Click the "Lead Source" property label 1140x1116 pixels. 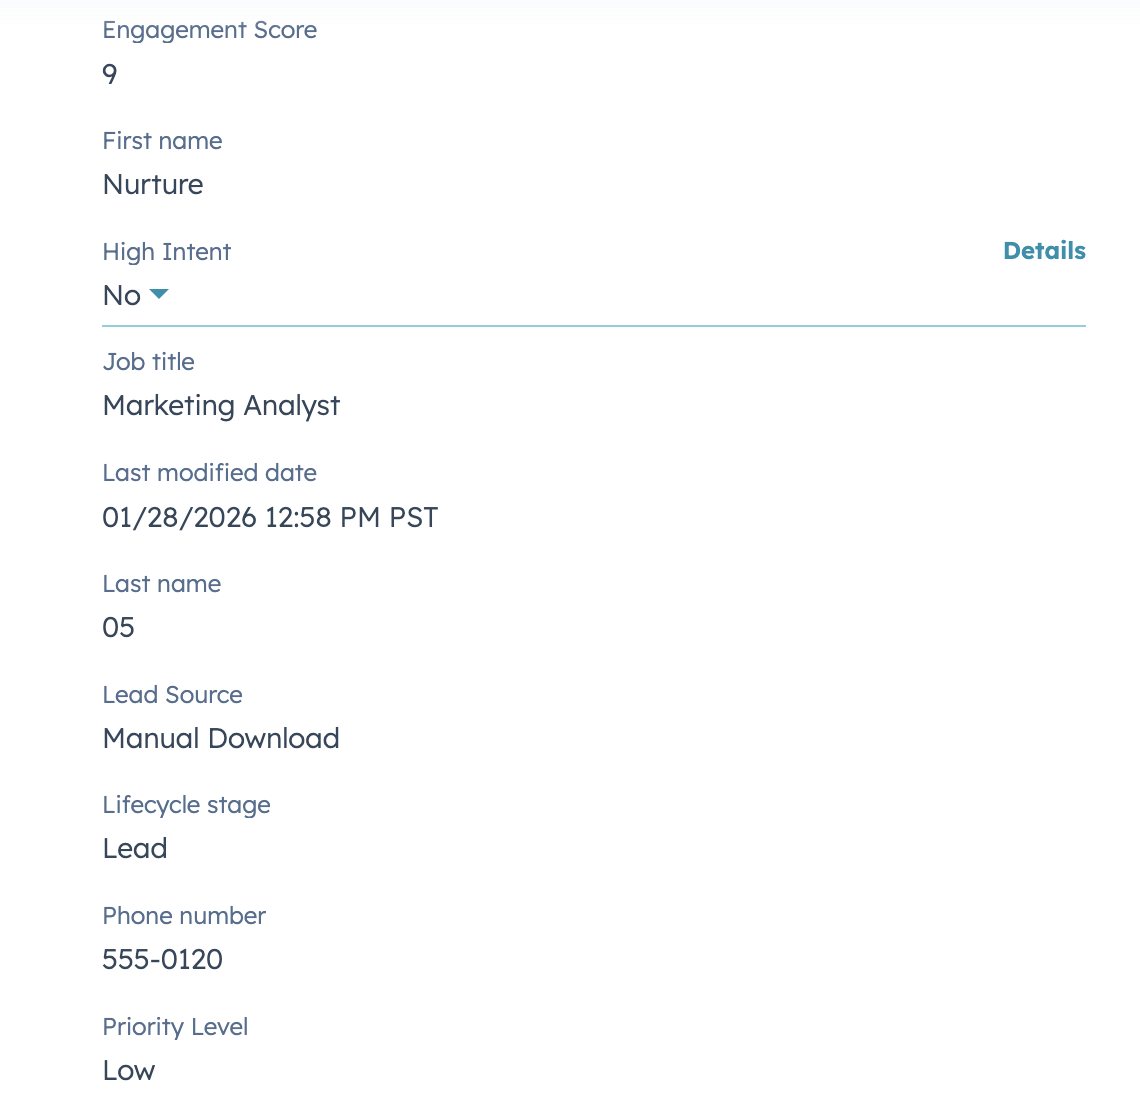pos(172,695)
